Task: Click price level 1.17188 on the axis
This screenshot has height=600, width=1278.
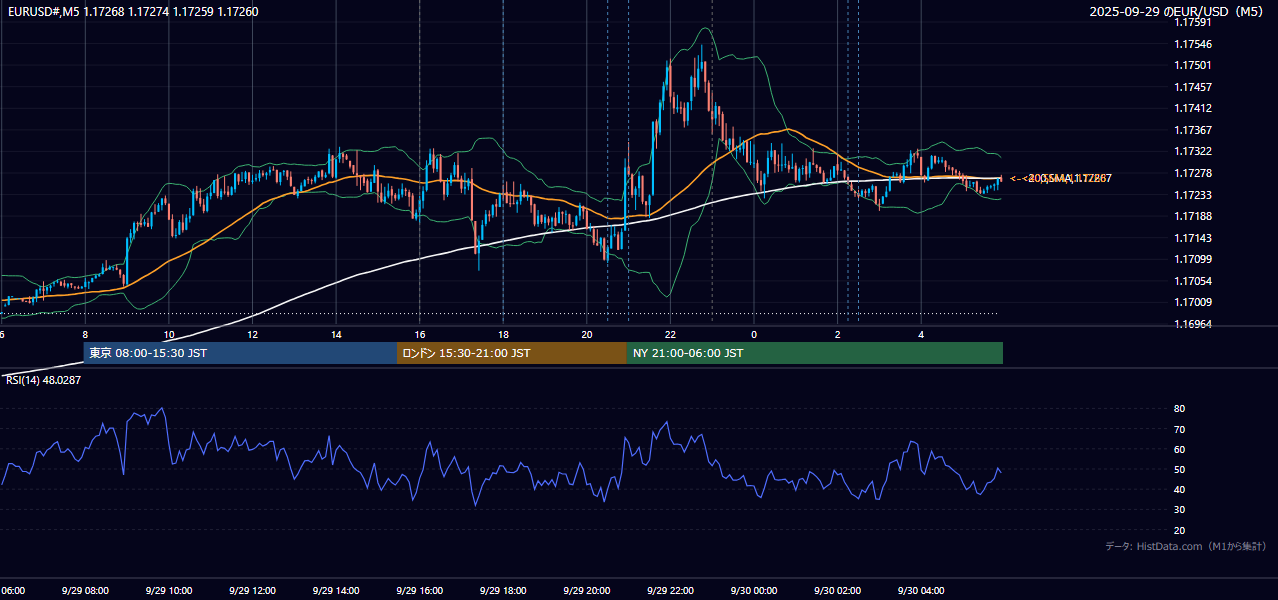Action: (1193, 216)
